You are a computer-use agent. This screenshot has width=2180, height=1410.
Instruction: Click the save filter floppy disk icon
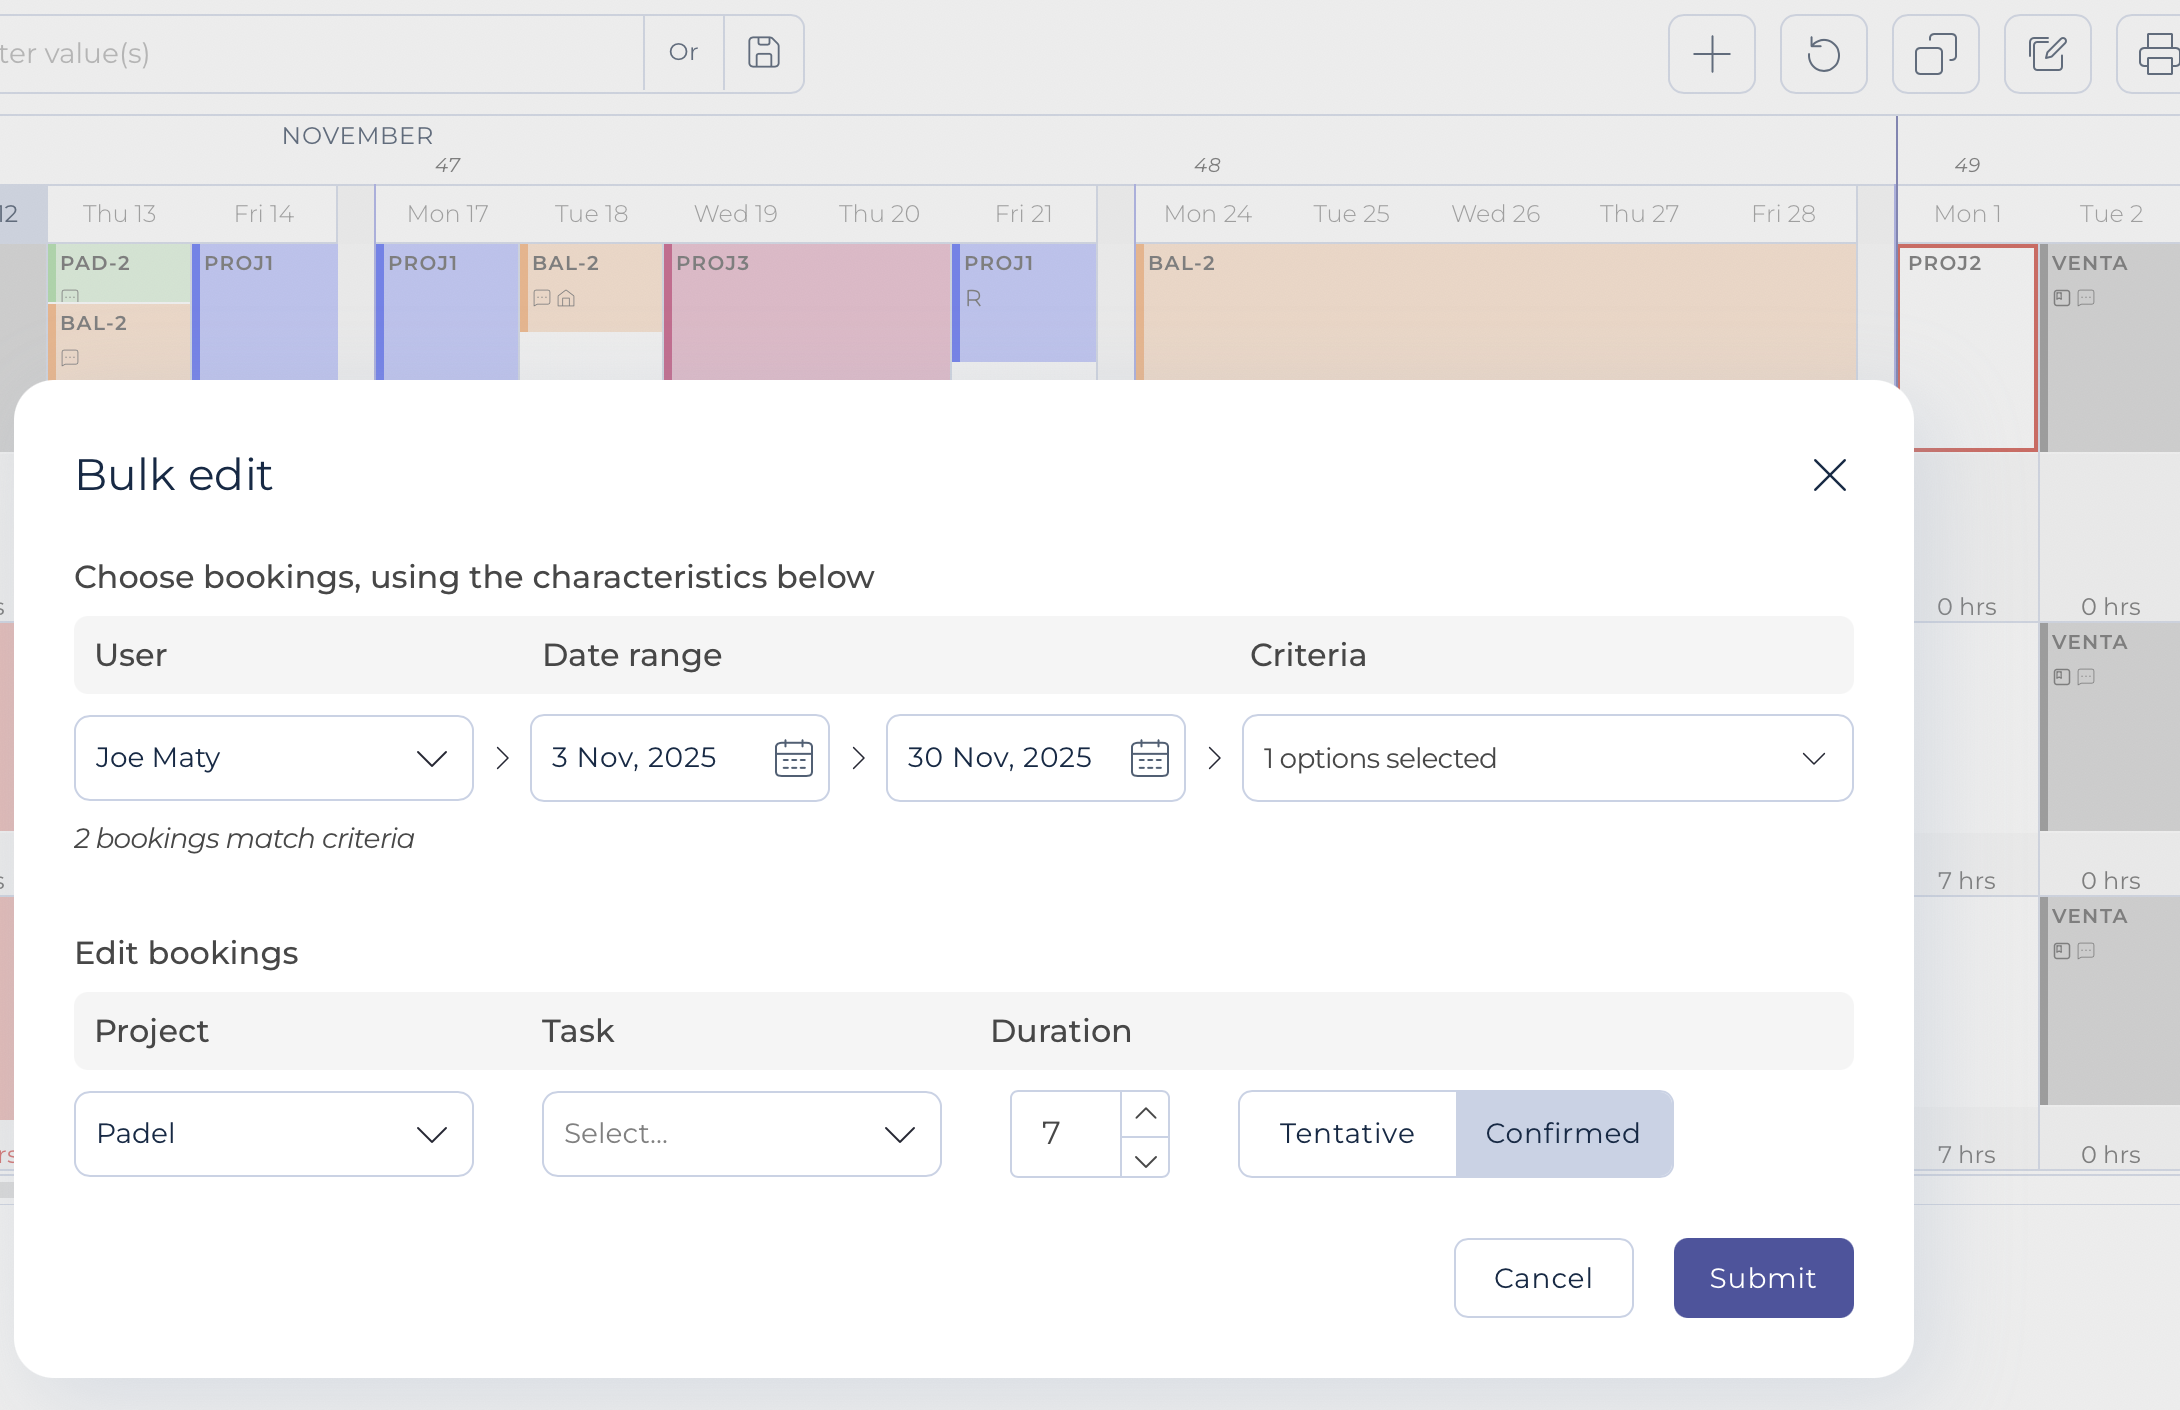click(763, 53)
